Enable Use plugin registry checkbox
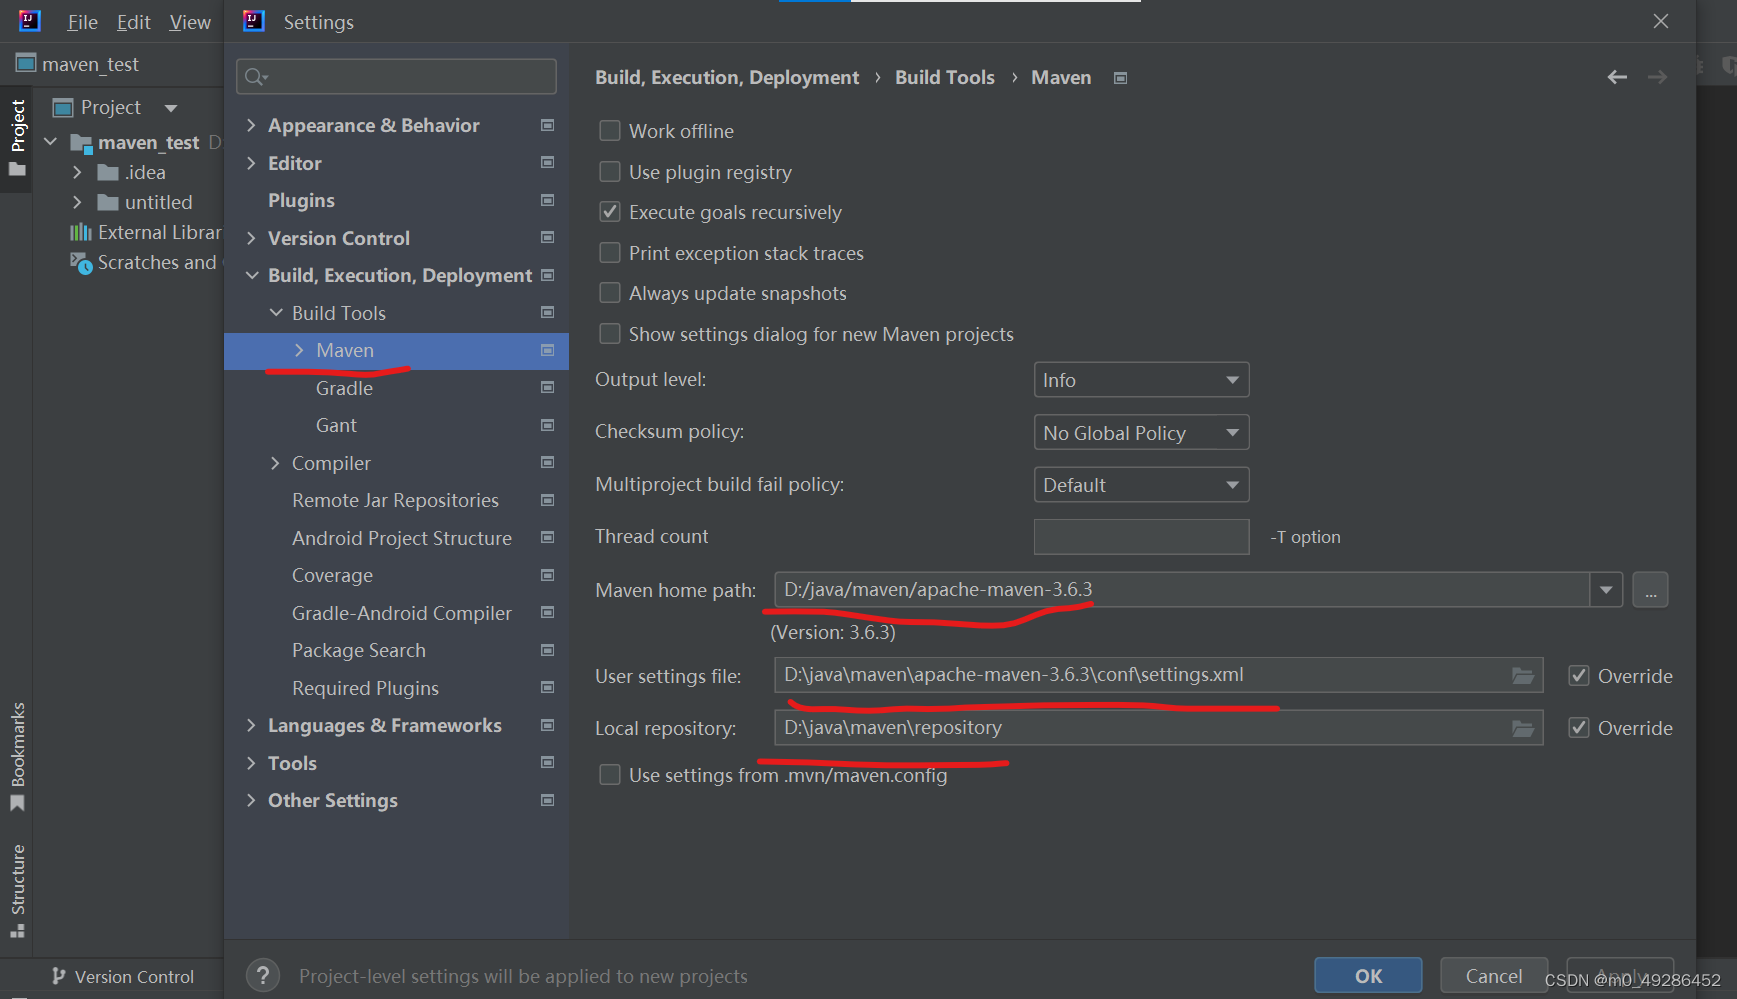1737x999 pixels. pos(610,172)
